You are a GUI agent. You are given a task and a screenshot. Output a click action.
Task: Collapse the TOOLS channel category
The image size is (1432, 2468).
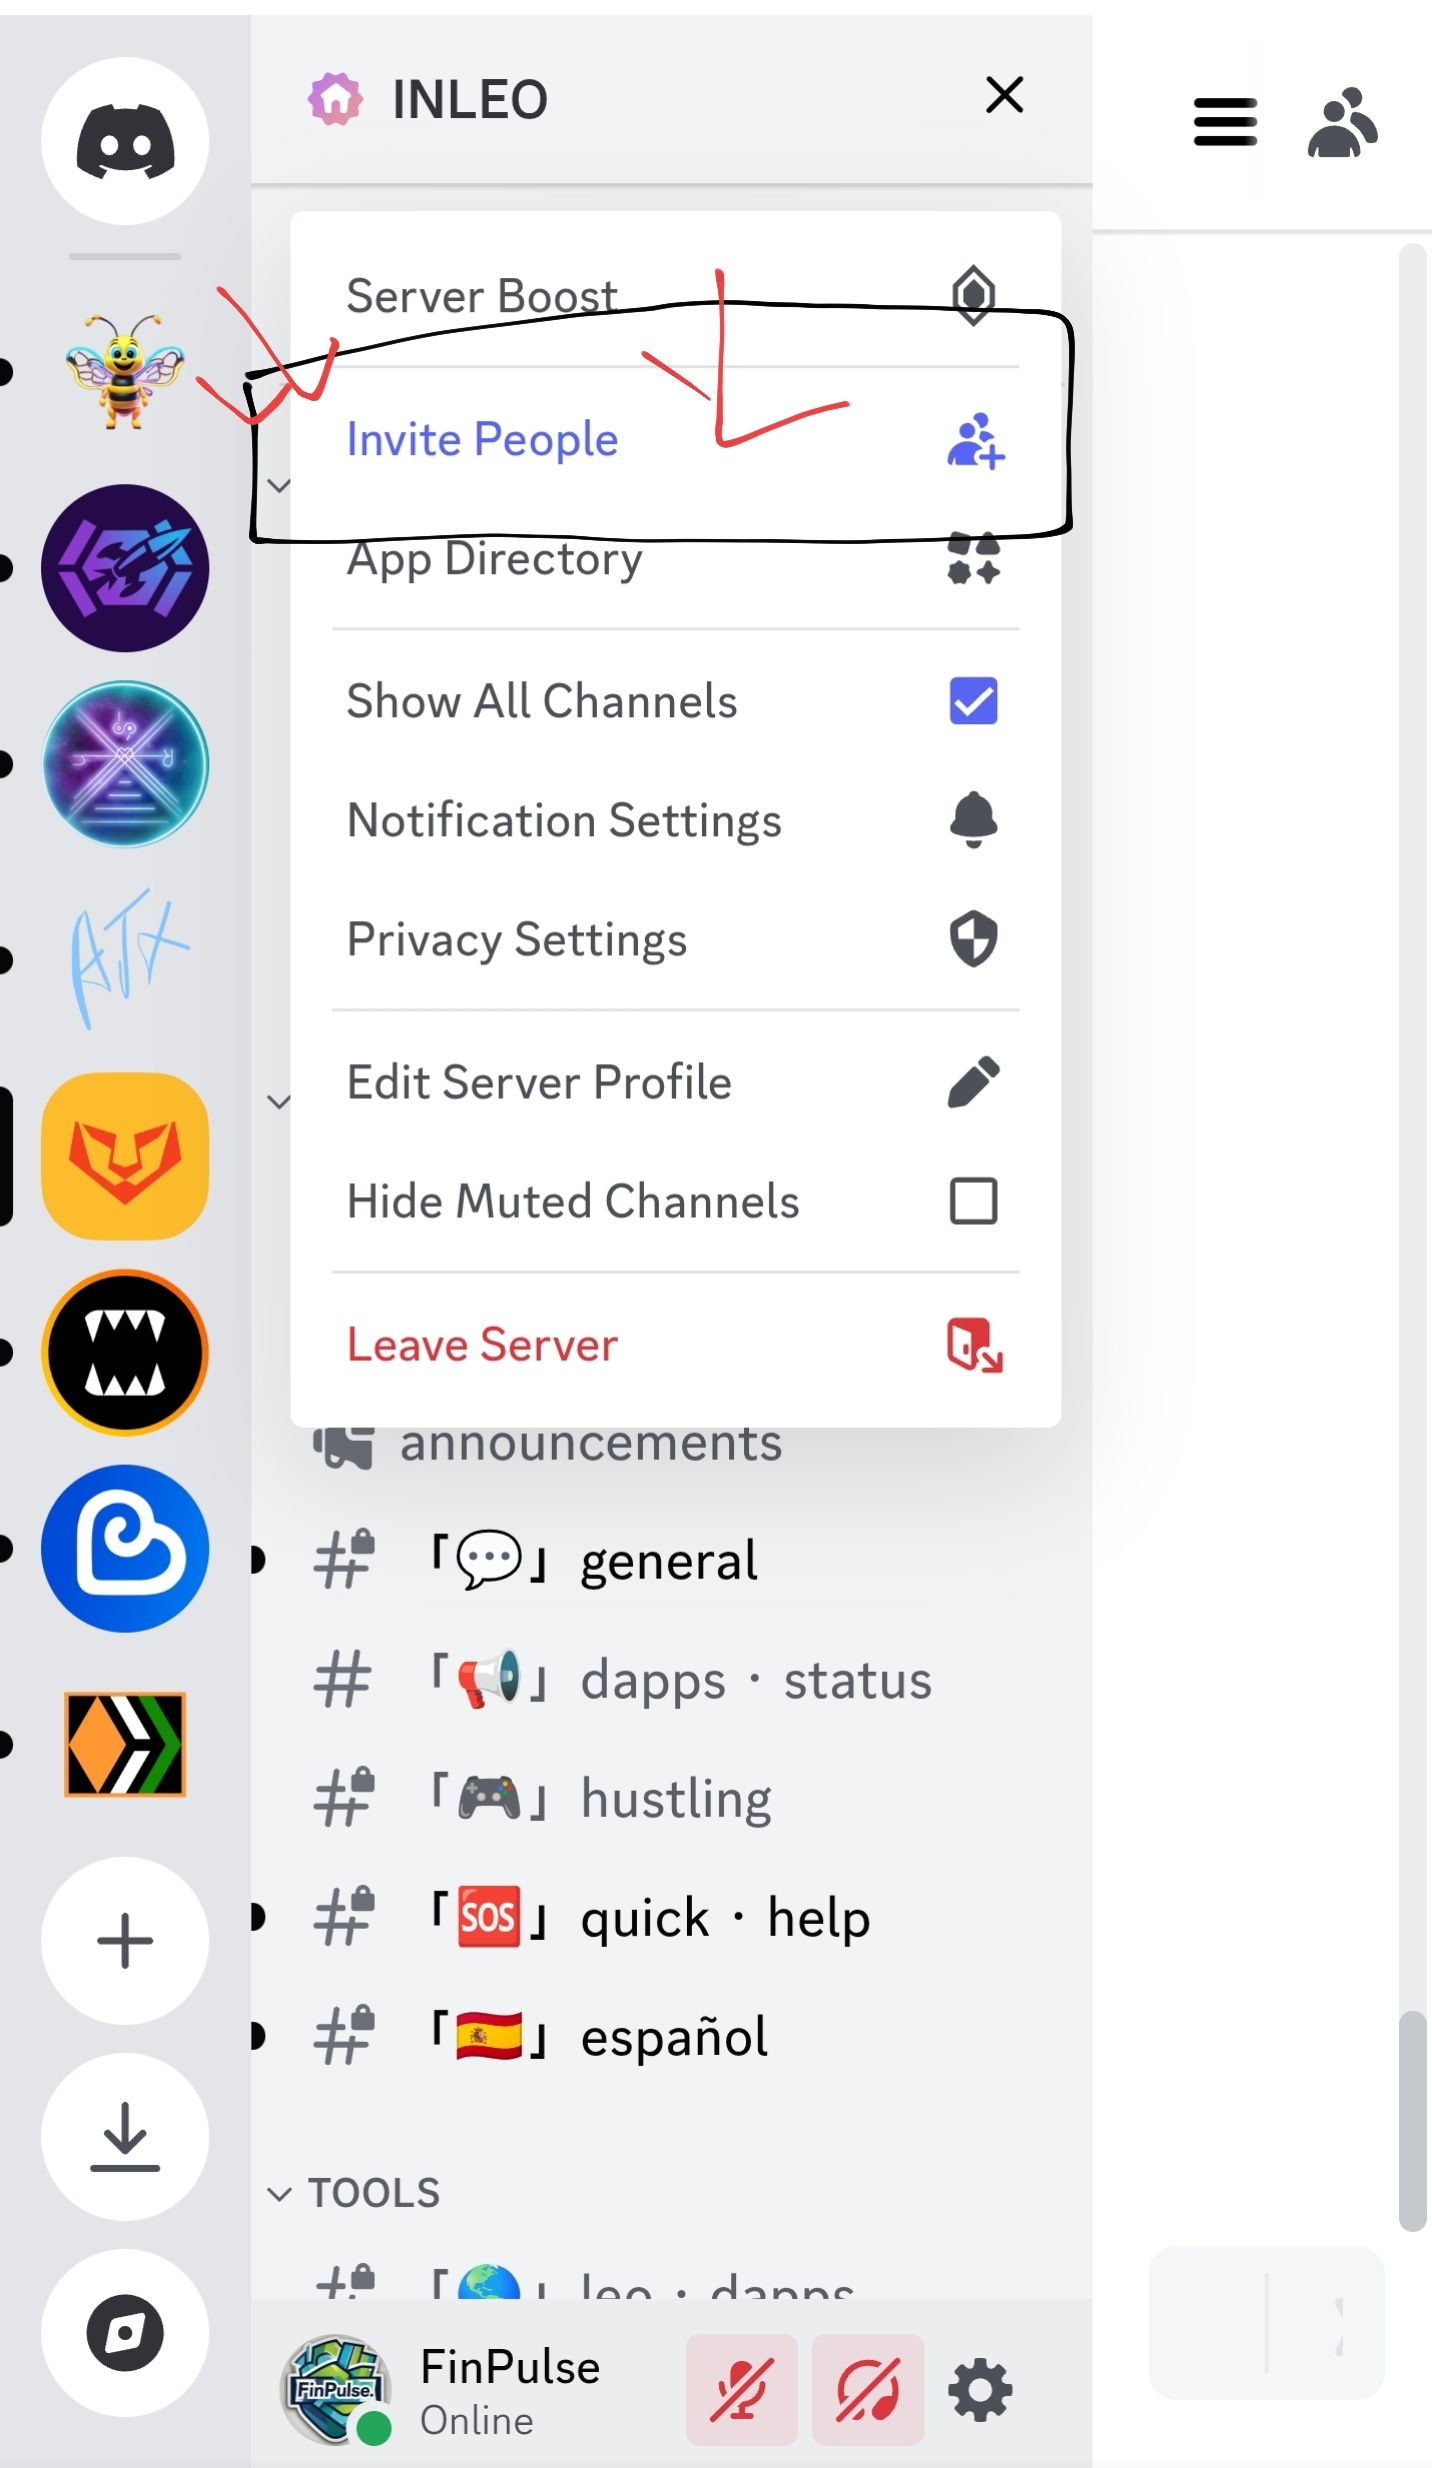coord(353,2193)
